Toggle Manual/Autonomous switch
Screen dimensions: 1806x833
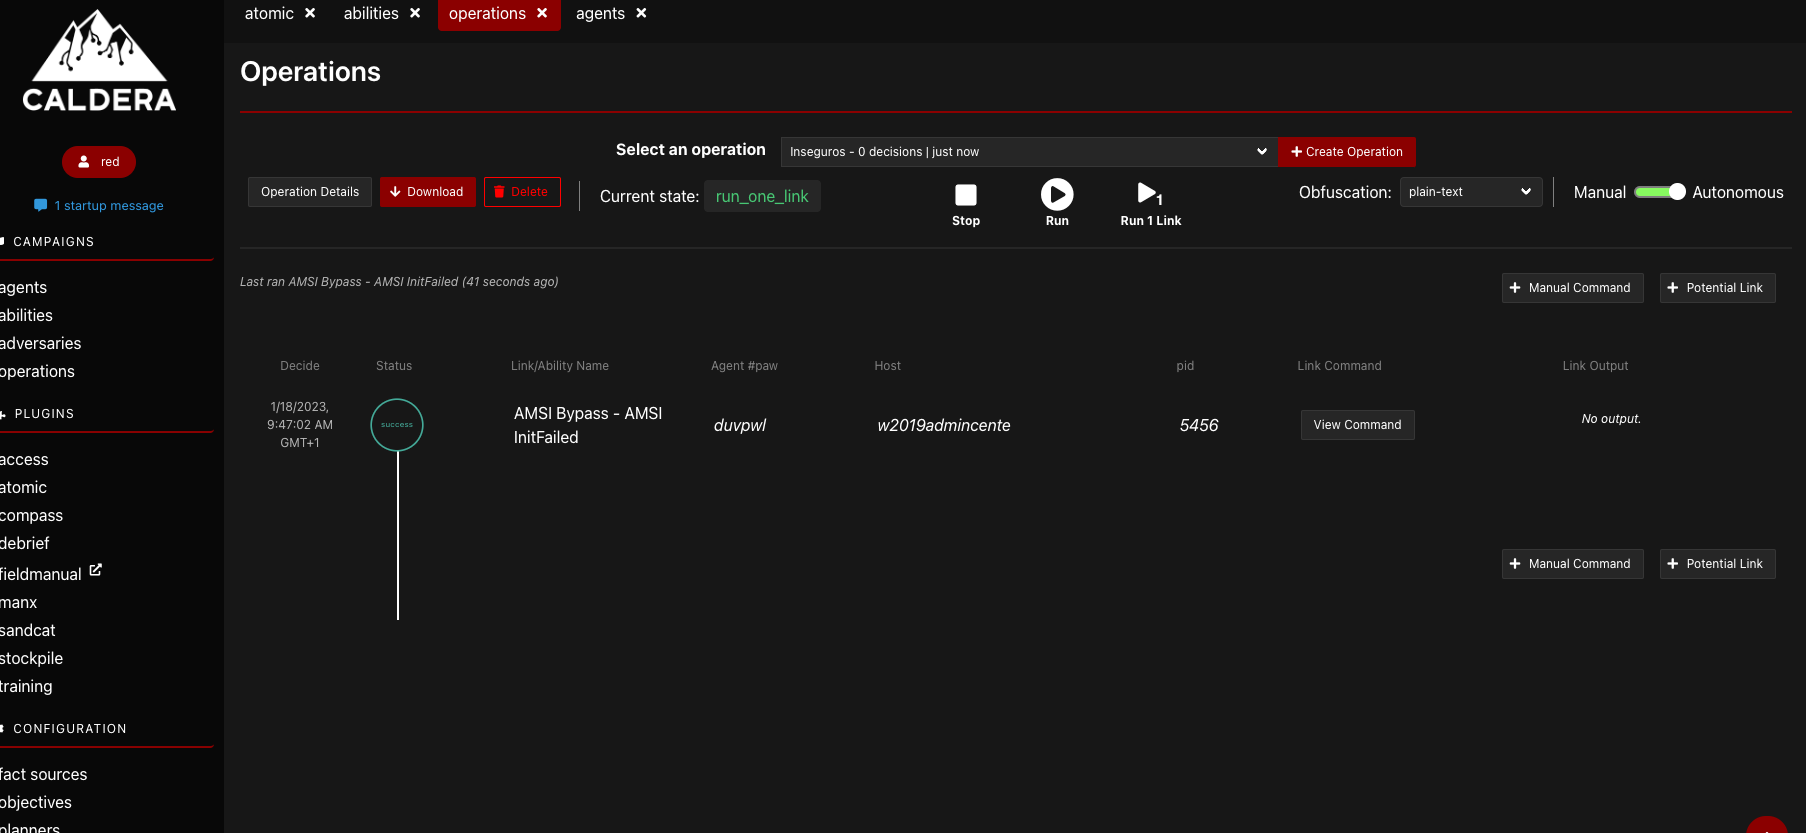click(x=1659, y=192)
